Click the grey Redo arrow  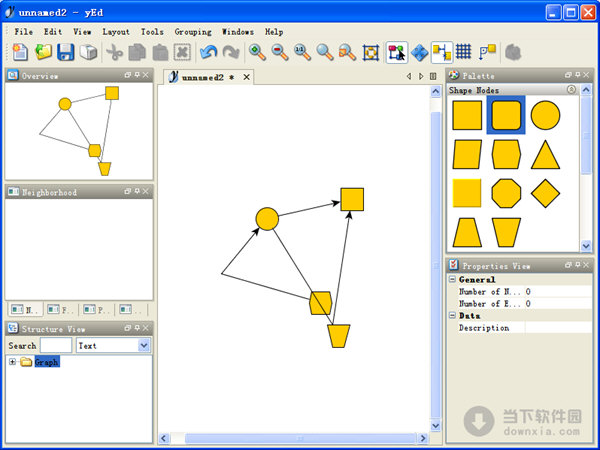(x=231, y=52)
